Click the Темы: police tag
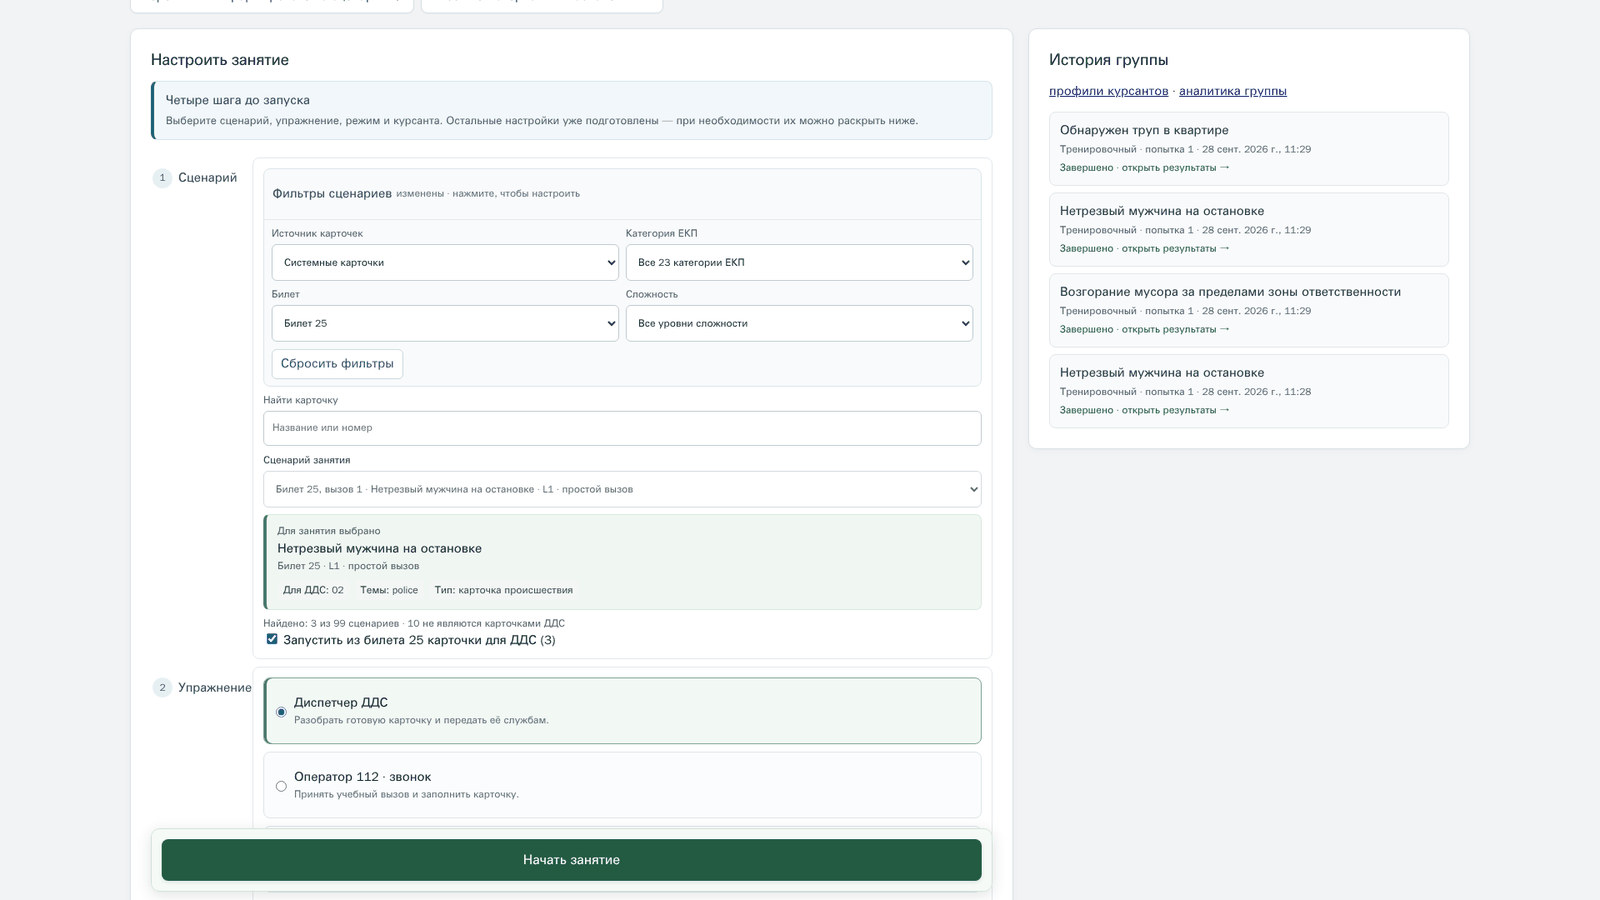1600x900 pixels. coord(389,590)
